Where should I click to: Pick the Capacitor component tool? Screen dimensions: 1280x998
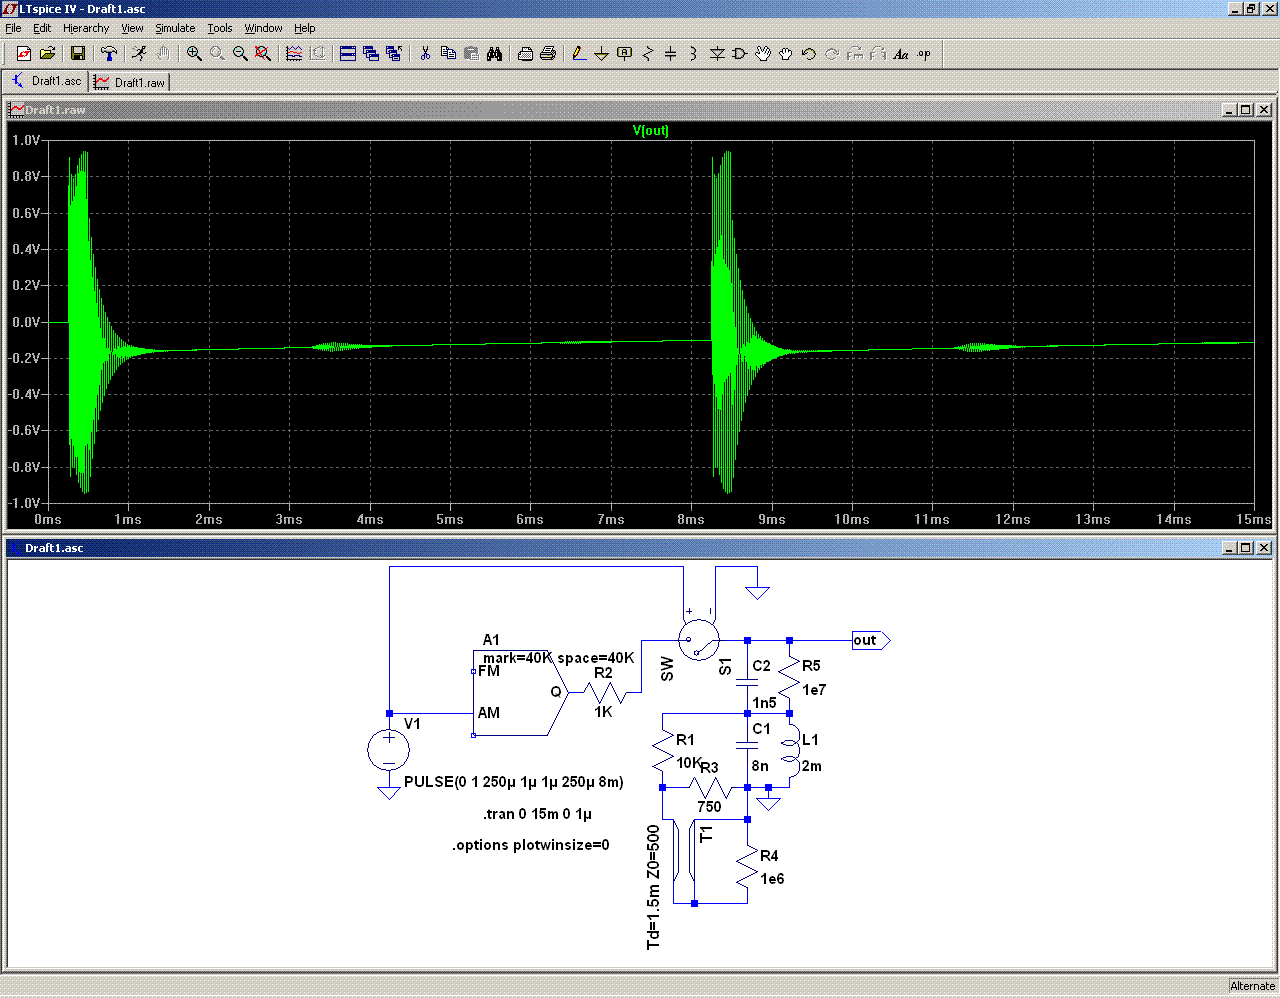[x=670, y=54]
